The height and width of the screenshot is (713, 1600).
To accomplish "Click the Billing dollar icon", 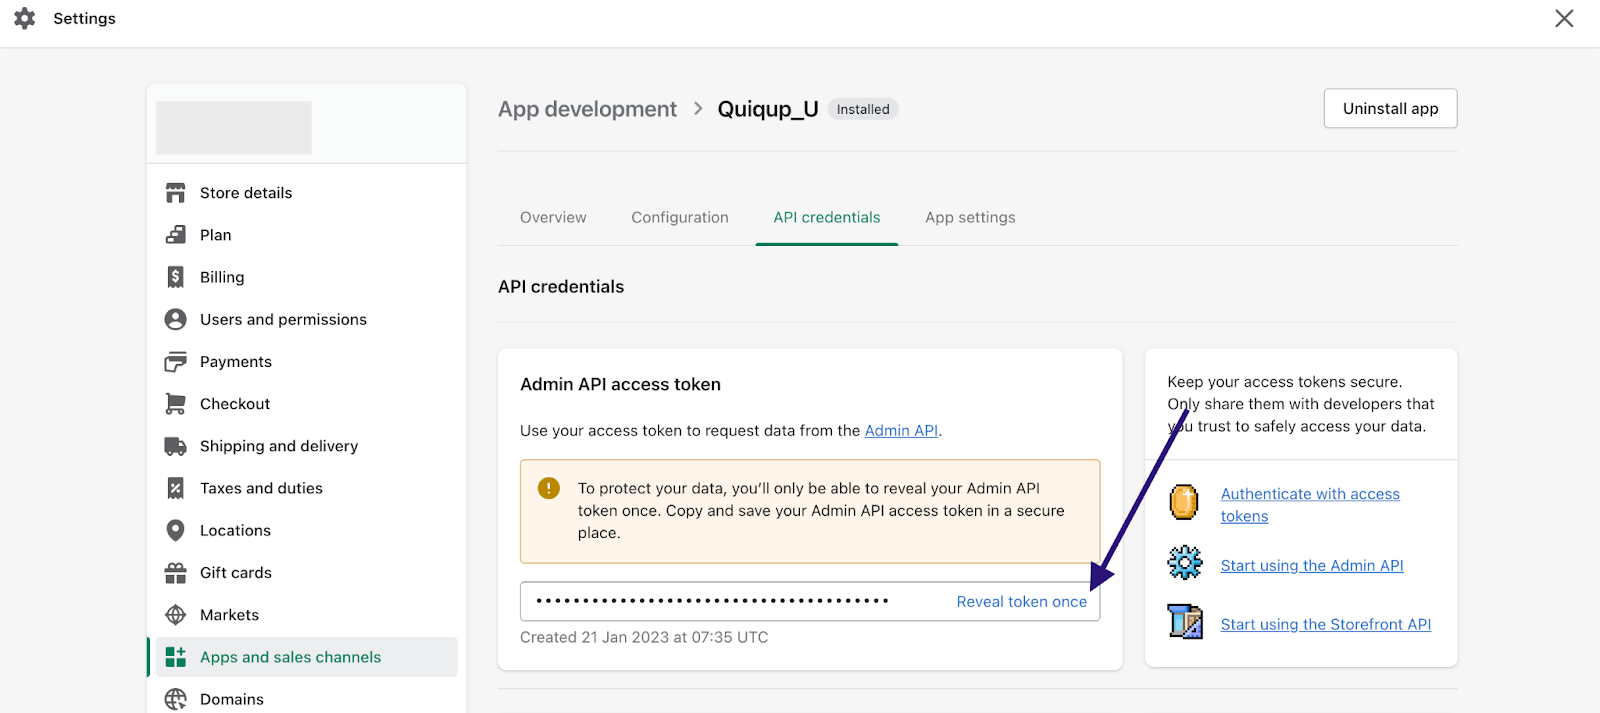I will tap(176, 277).
